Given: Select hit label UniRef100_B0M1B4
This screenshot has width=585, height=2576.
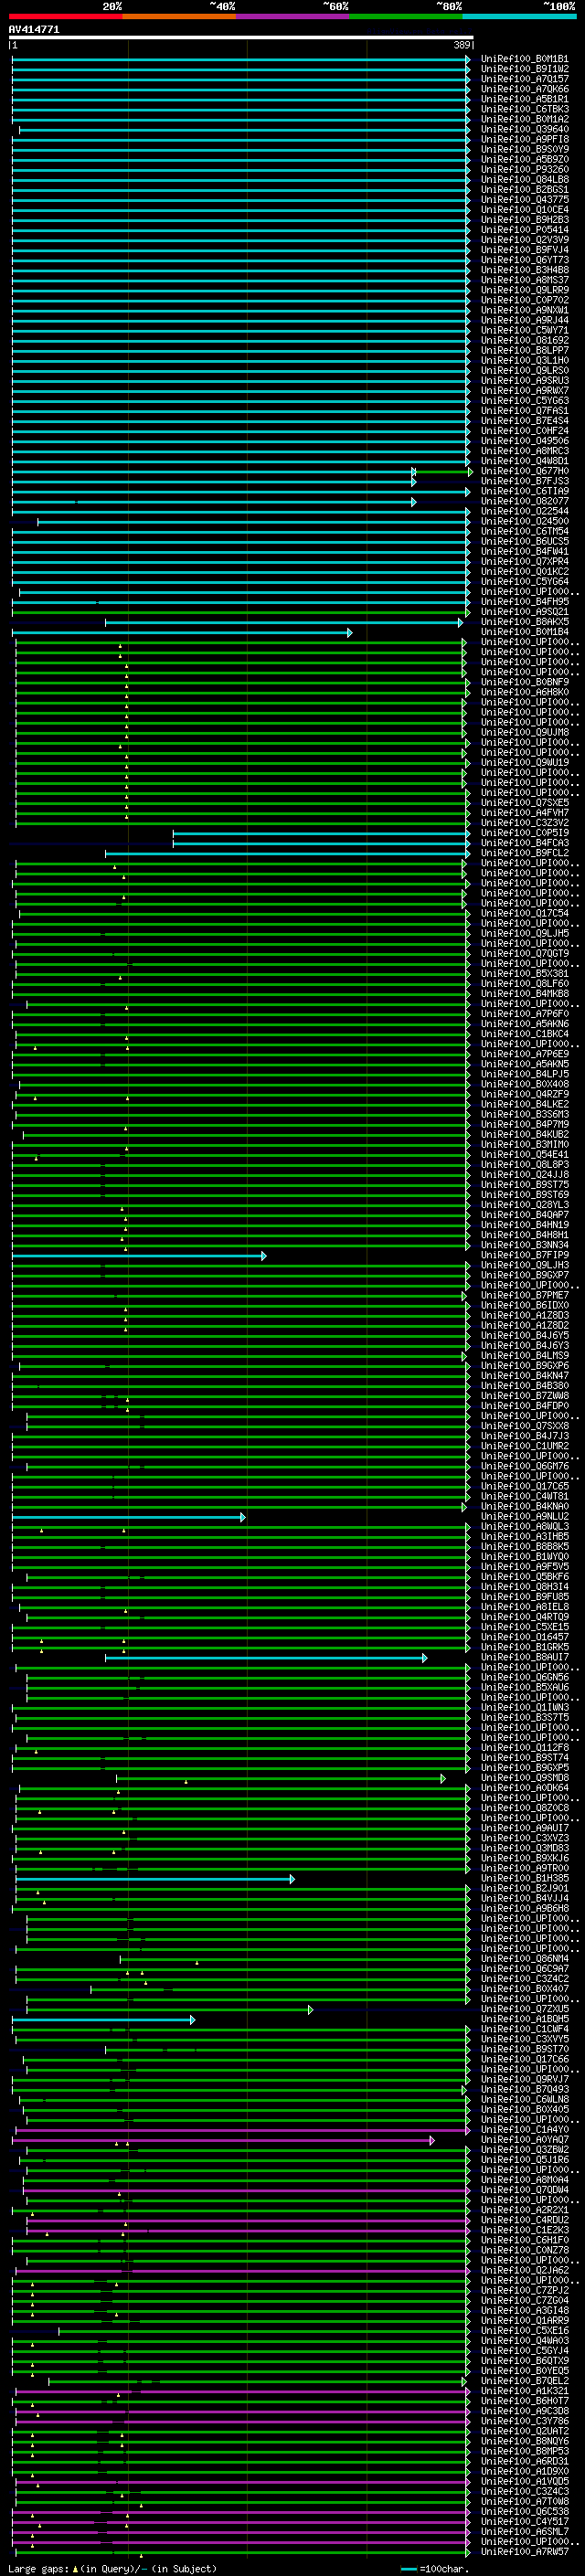Looking at the screenshot, I should [525, 632].
